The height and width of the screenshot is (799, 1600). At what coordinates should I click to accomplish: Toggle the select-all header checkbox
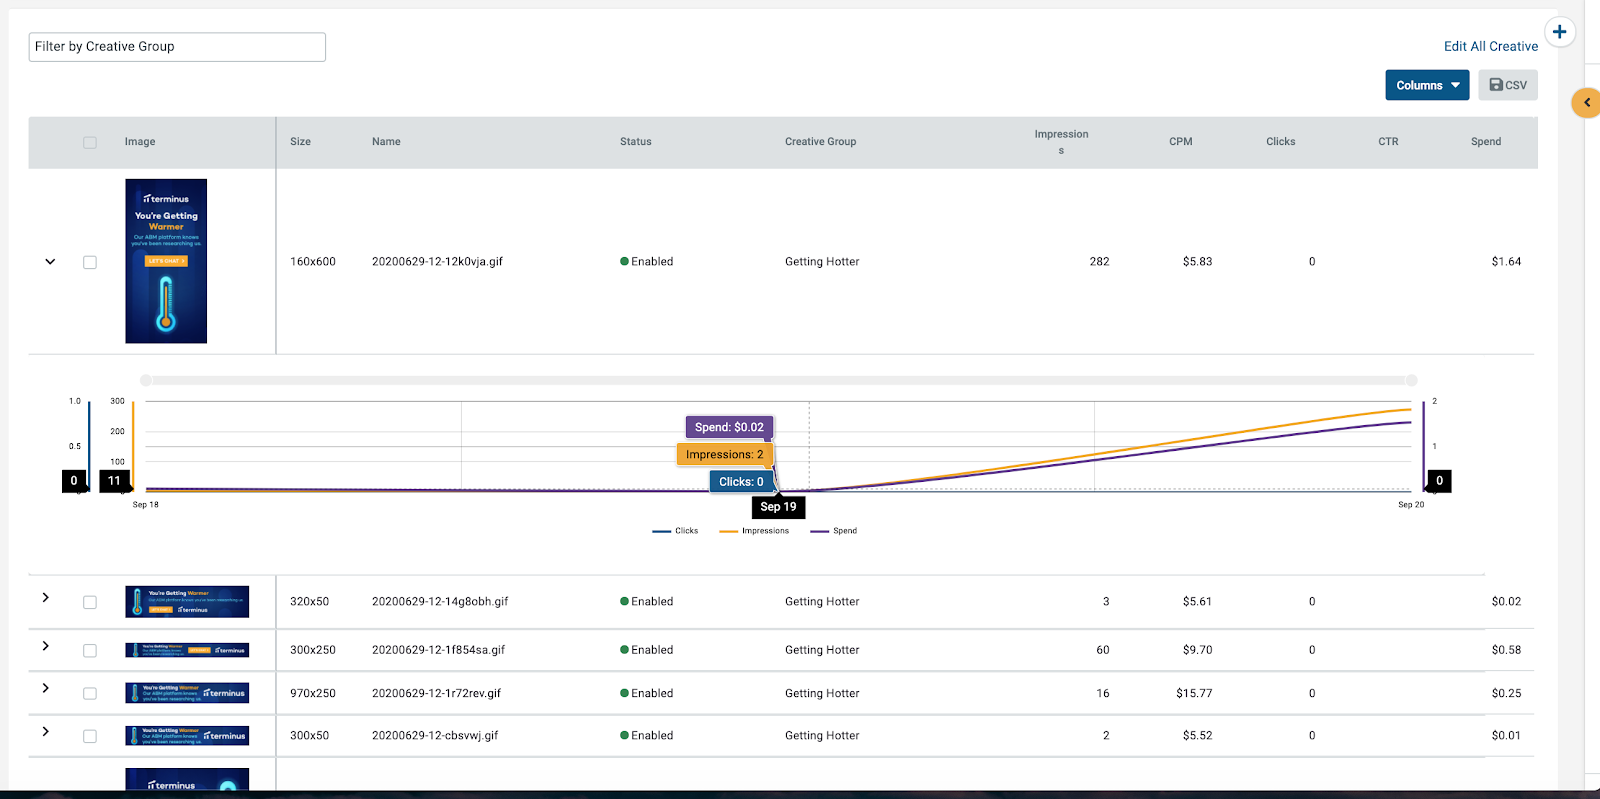pyautogui.click(x=90, y=143)
